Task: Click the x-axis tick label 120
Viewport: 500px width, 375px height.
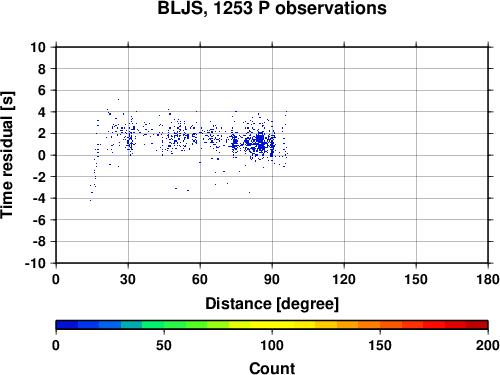Action: pos(344,279)
